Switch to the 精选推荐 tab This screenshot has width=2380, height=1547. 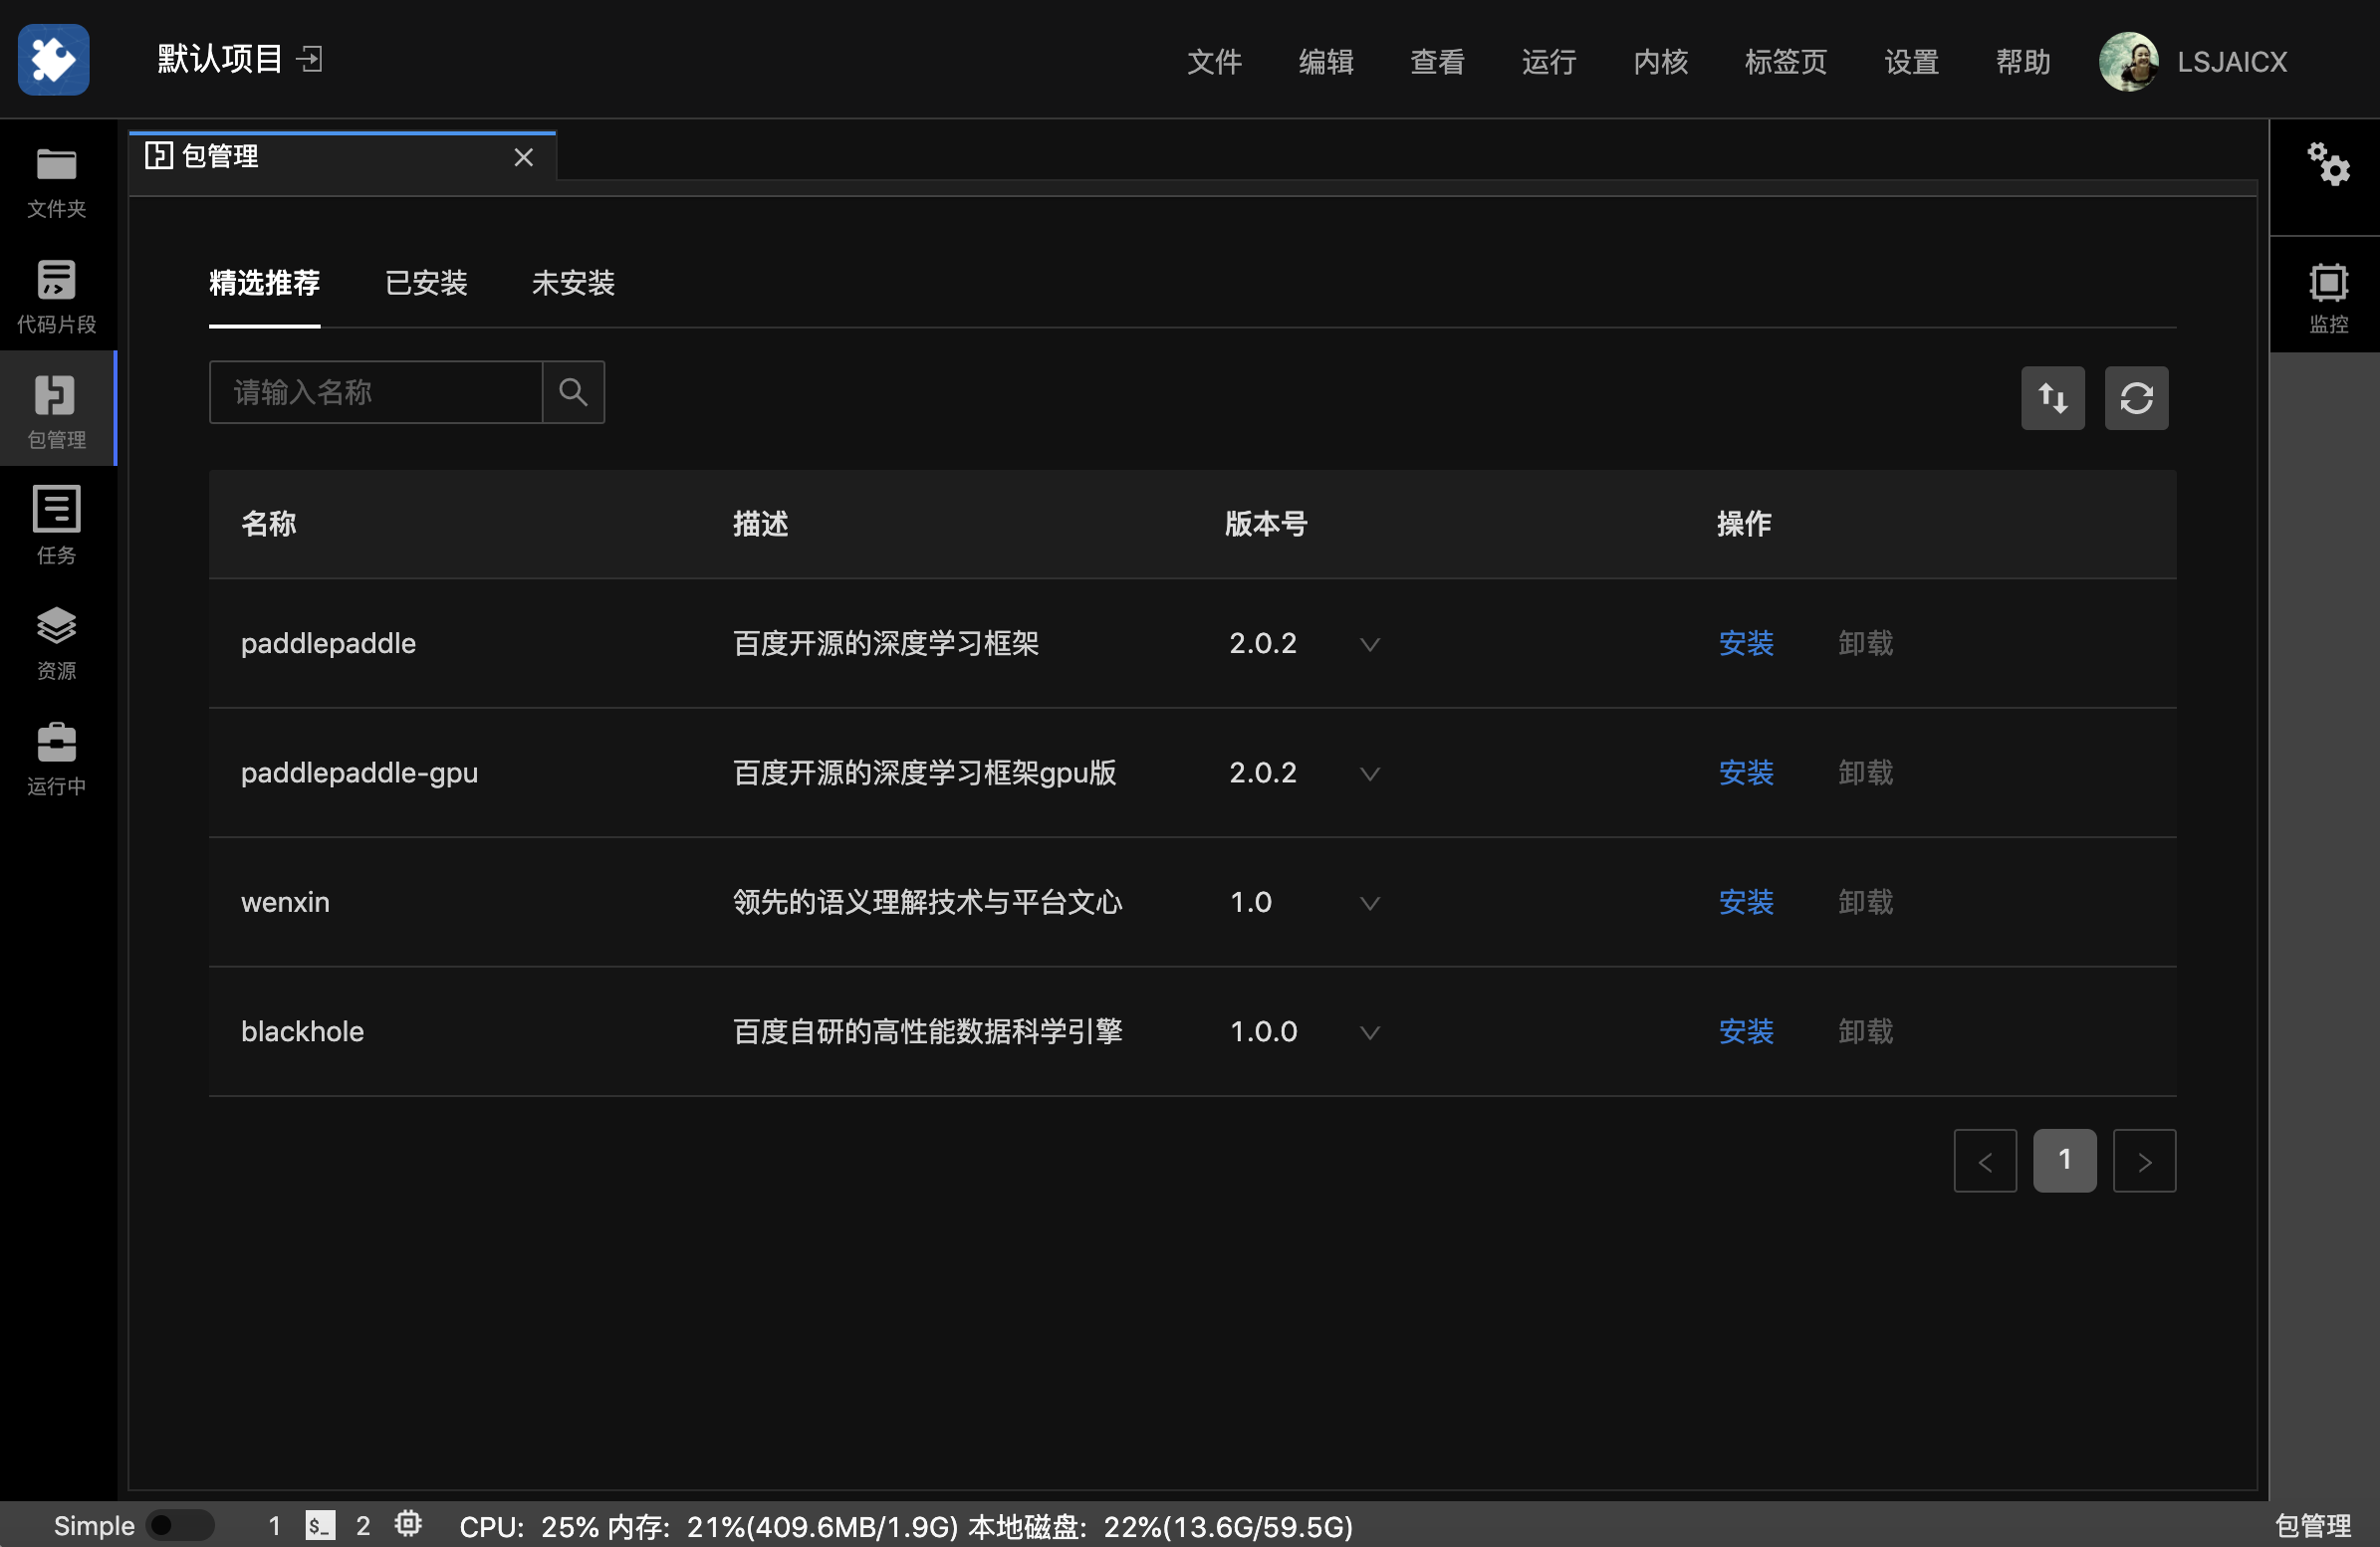[265, 283]
